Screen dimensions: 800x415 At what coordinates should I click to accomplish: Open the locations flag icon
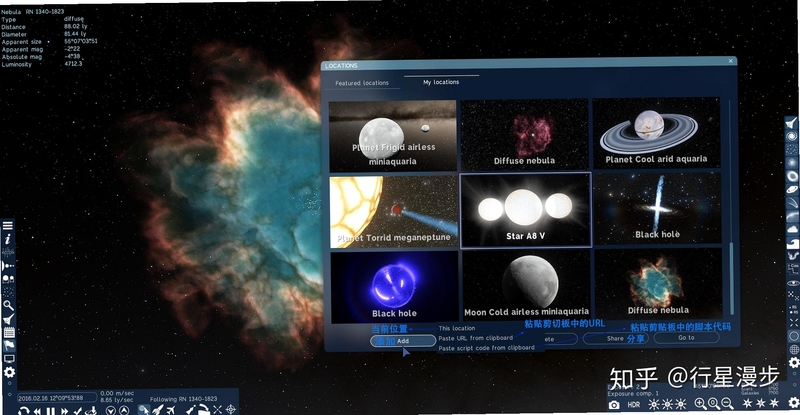(x=9, y=345)
